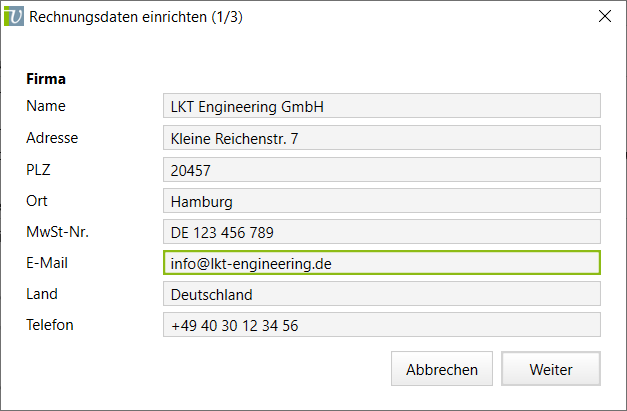Screen dimensions: 627x411
Task: Click the E-Mail label
Action: click(x=47, y=263)
